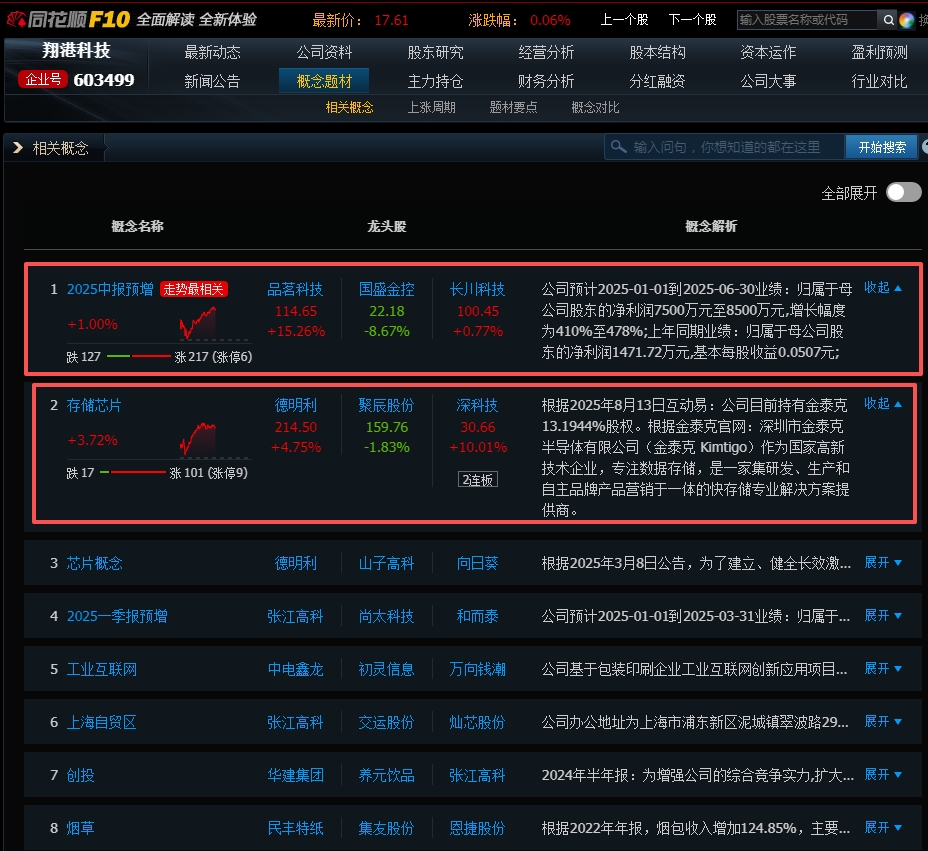Screen dimensions: 928x851
Task: Click the colorful globe icon beside the search box
Action: [906, 20]
